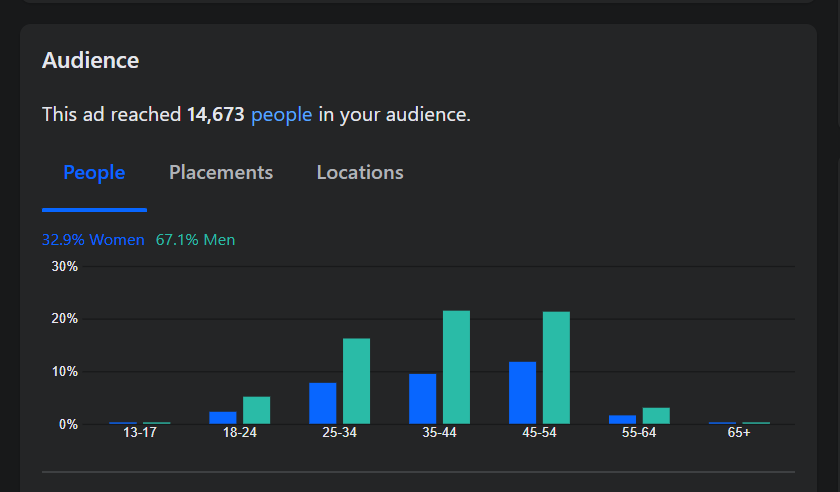Click the blue 'people' link
Viewport: 840px width, 492px height.
click(281, 115)
